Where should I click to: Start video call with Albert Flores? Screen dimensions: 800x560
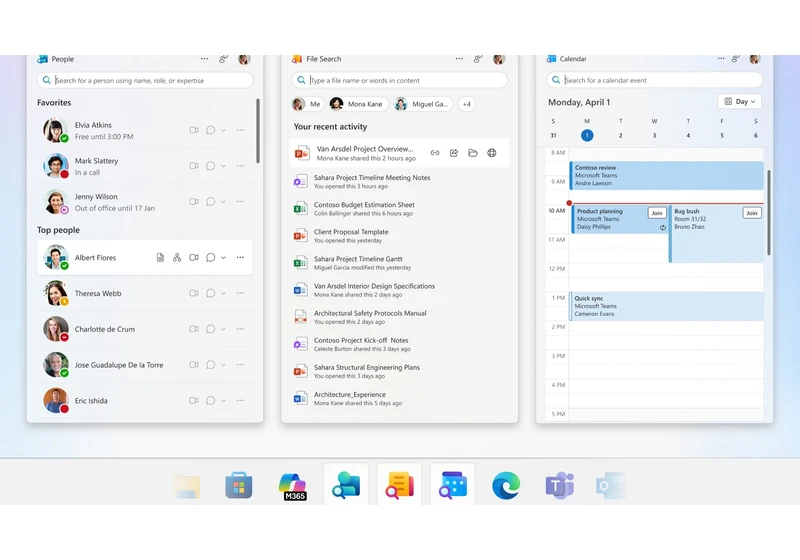(x=194, y=258)
